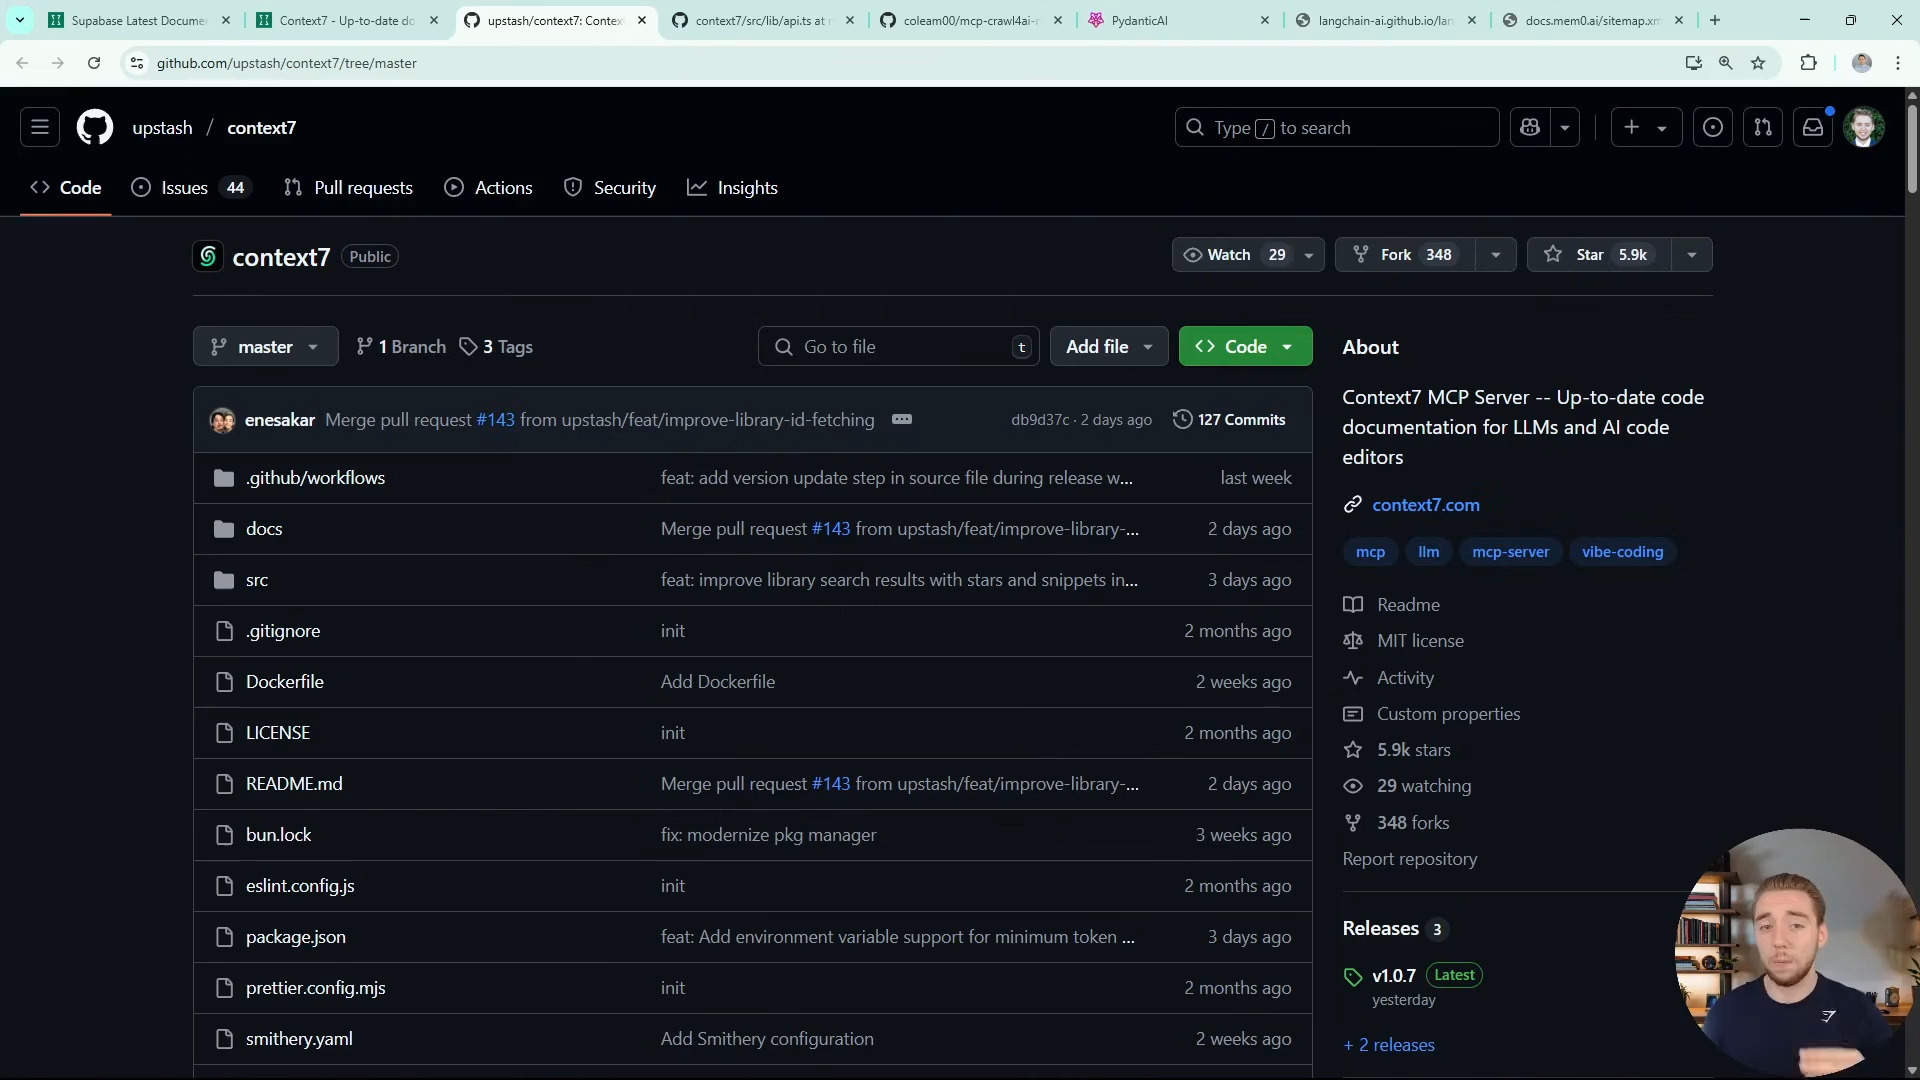Open commit hash db9d37c
Viewport: 1920px width, 1080px height.
point(1040,420)
